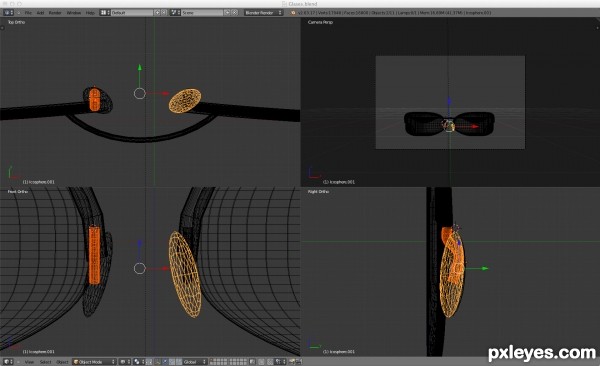Open the snap element type selector
The width and height of the screenshot is (600, 366).
(x=280, y=362)
